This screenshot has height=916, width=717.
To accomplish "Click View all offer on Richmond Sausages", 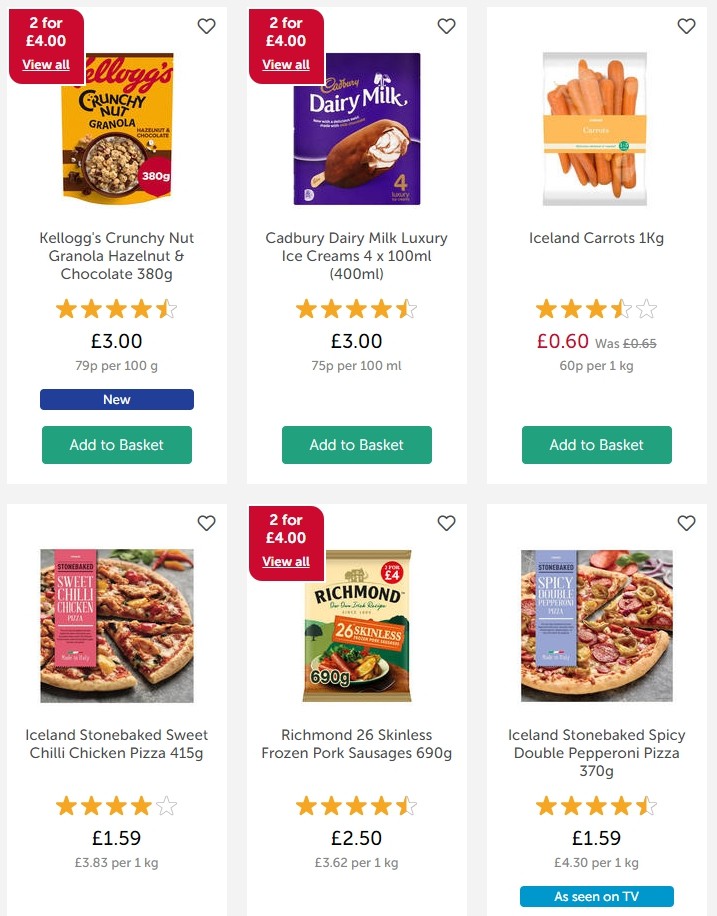I will (286, 562).
